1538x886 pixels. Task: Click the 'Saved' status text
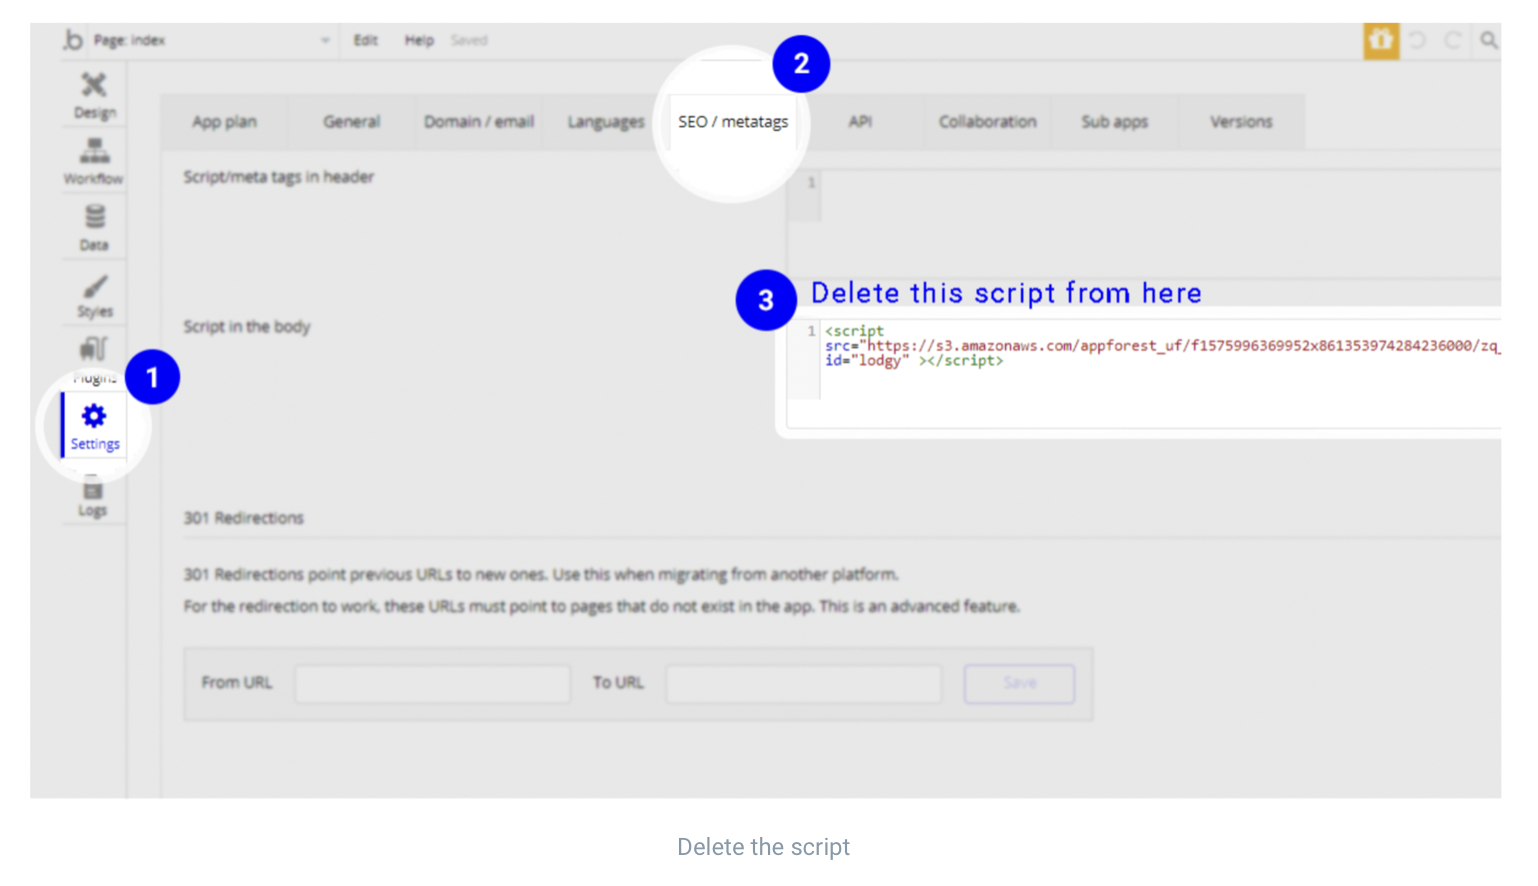[x=469, y=40]
